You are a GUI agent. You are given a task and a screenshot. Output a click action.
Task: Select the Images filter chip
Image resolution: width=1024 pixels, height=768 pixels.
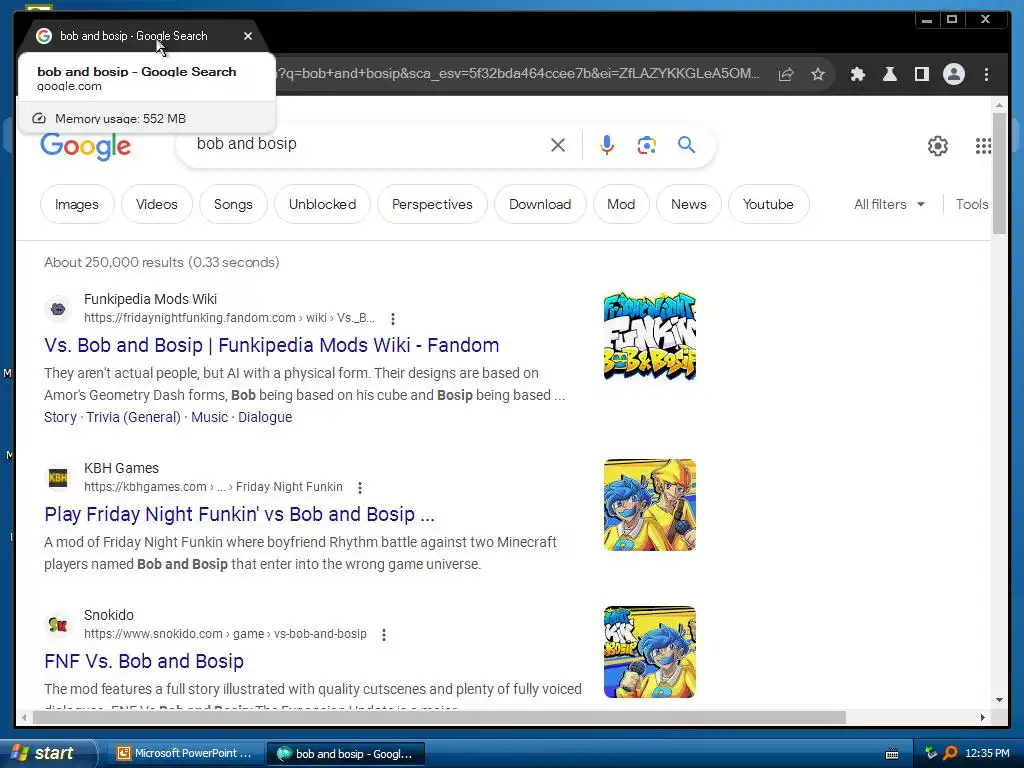[77, 204]
